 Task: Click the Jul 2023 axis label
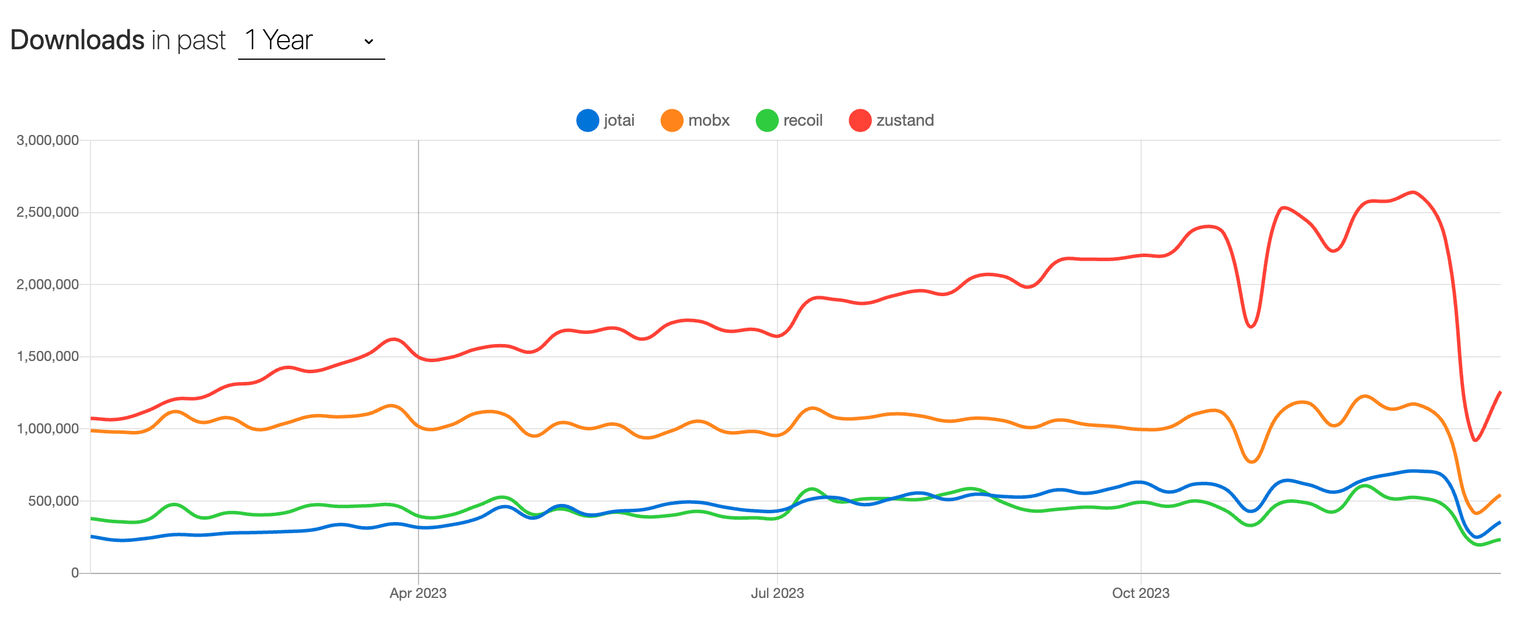(777, 592)
